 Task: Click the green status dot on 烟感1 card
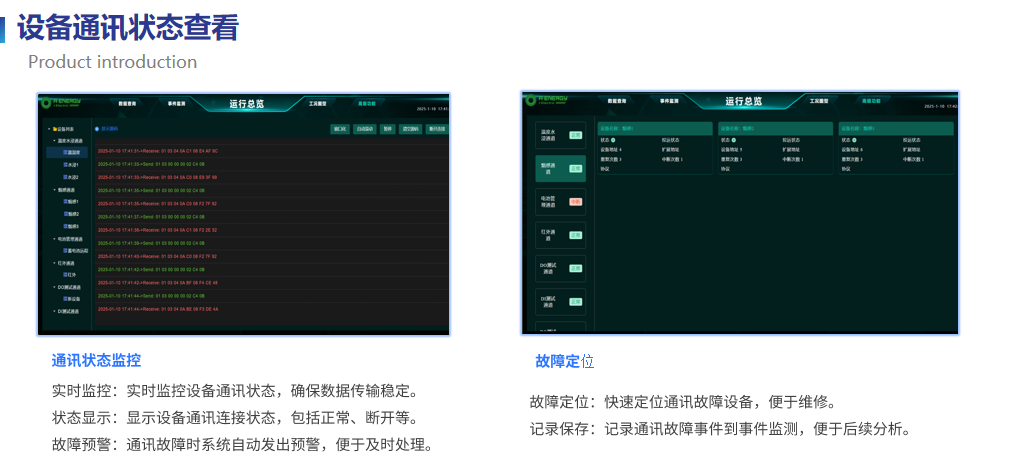tap(613, 140)
